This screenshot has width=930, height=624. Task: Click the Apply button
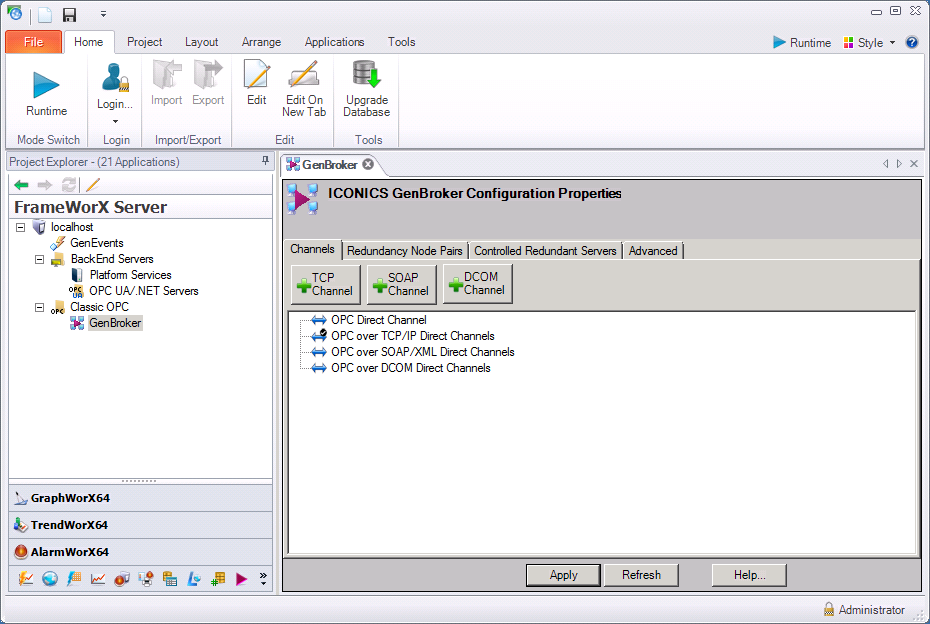click(563, 575)
